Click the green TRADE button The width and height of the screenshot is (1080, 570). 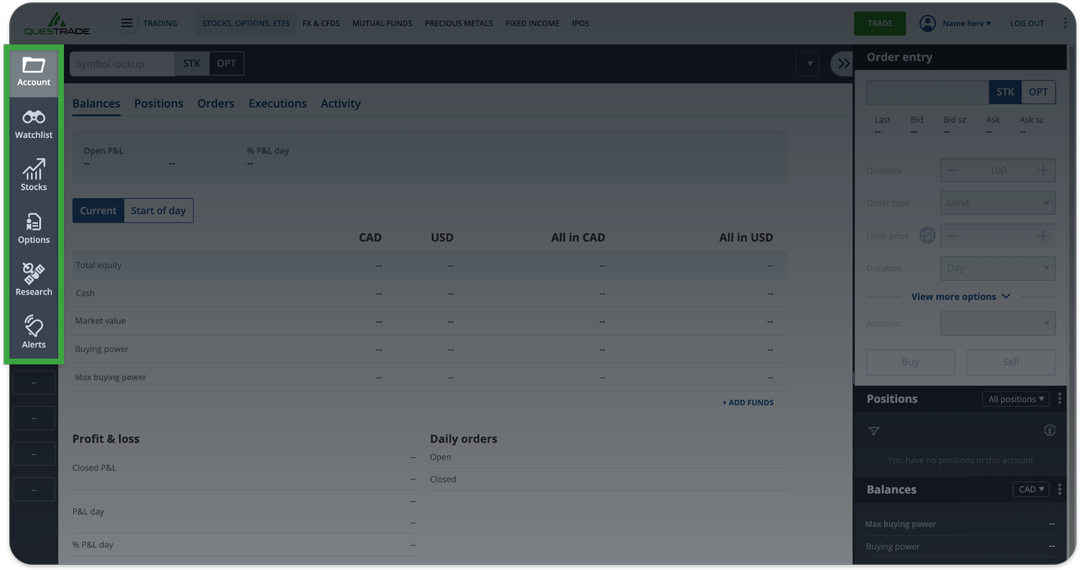coord(880,23)
